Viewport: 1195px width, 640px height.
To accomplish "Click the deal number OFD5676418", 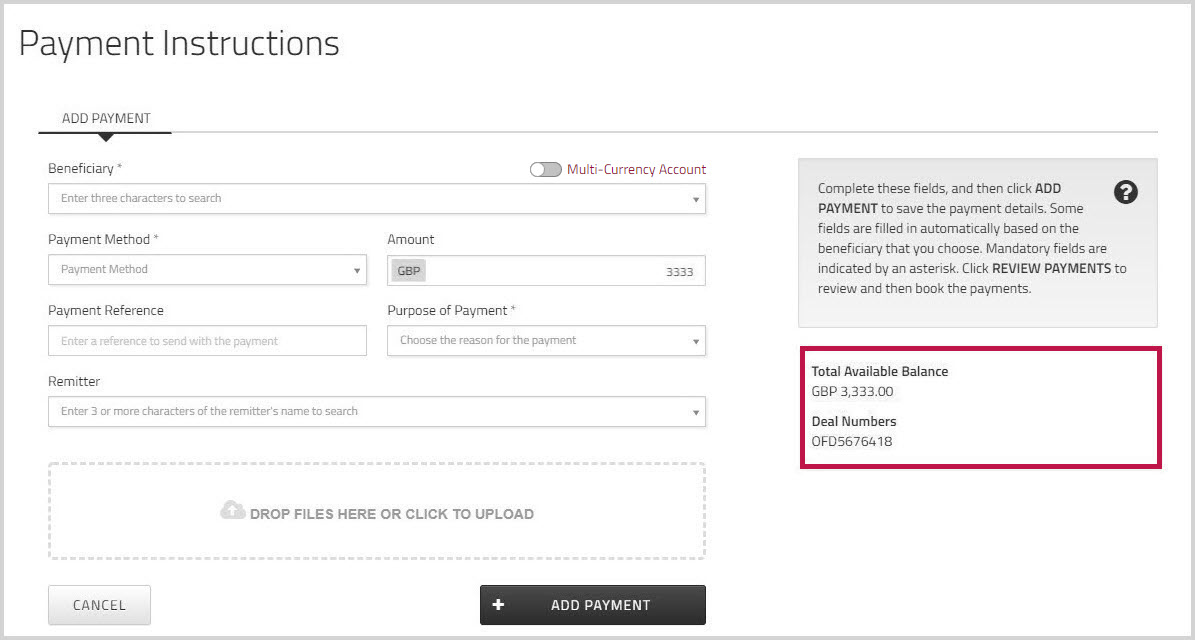I will click(852, 441).
